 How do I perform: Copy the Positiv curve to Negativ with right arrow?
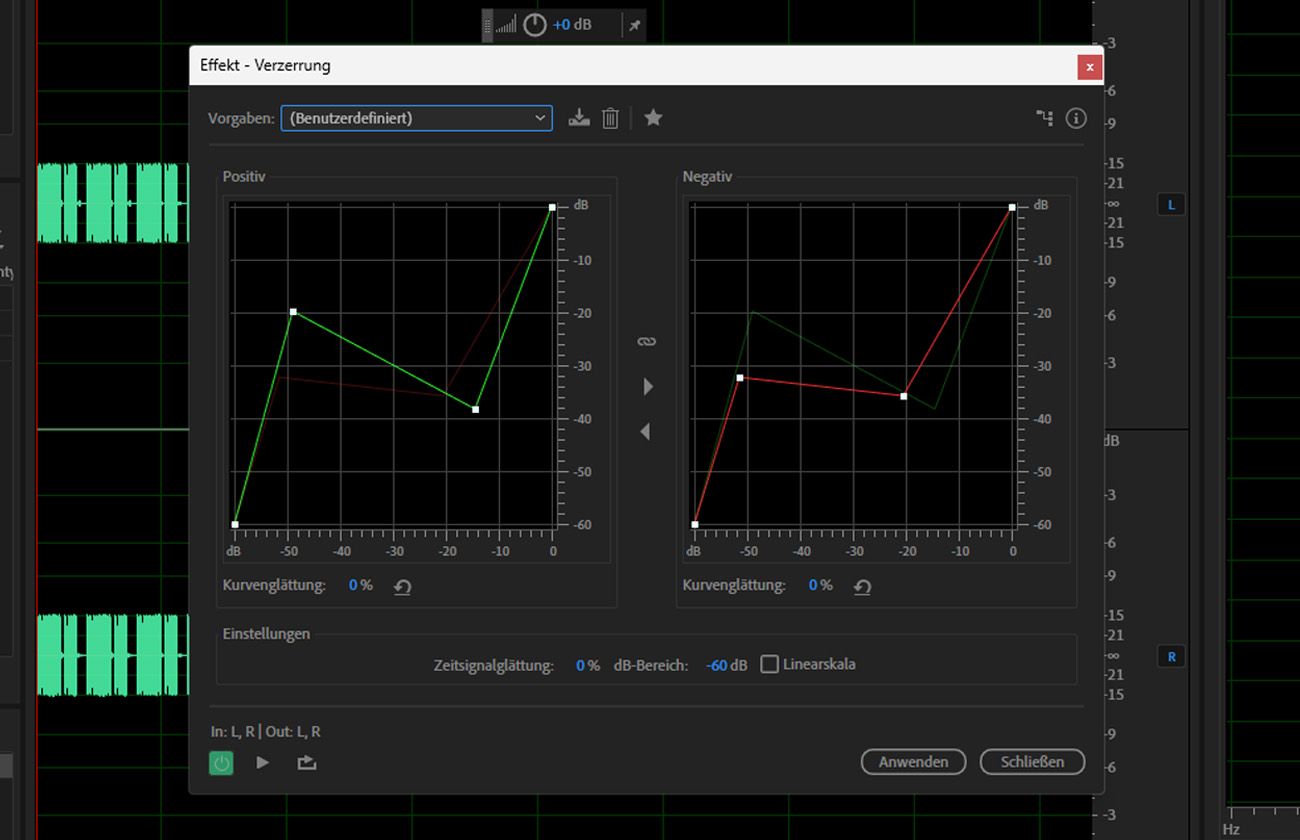click(x=648, y=386)
